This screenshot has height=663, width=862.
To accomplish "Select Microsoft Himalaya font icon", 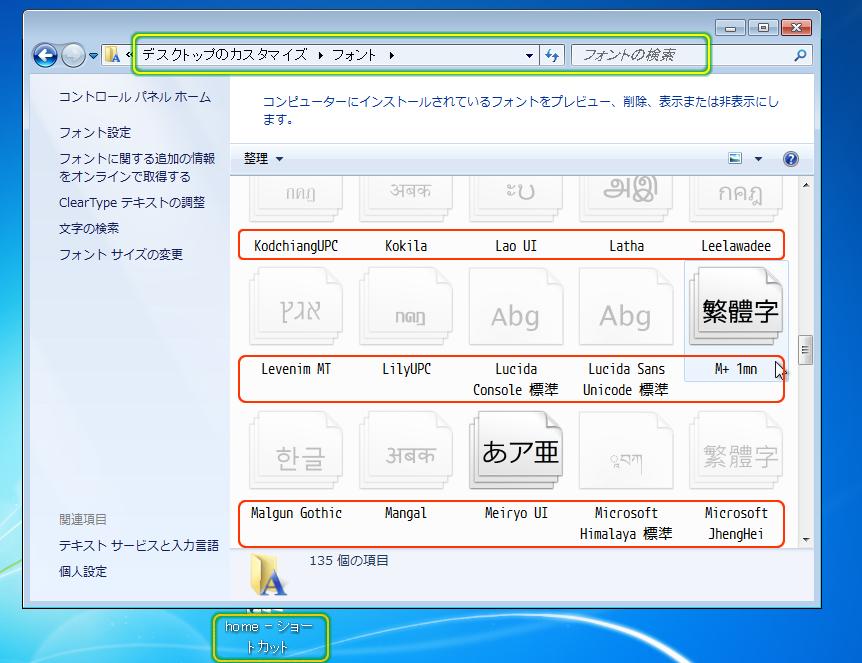I will click(626, 451).
